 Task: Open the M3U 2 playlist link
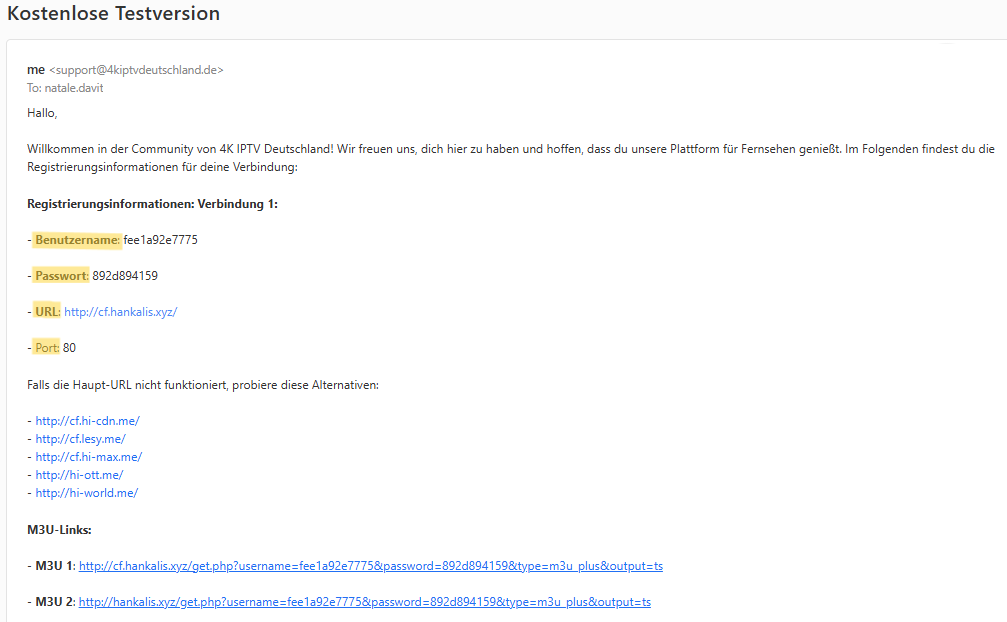tap(364, 602)
